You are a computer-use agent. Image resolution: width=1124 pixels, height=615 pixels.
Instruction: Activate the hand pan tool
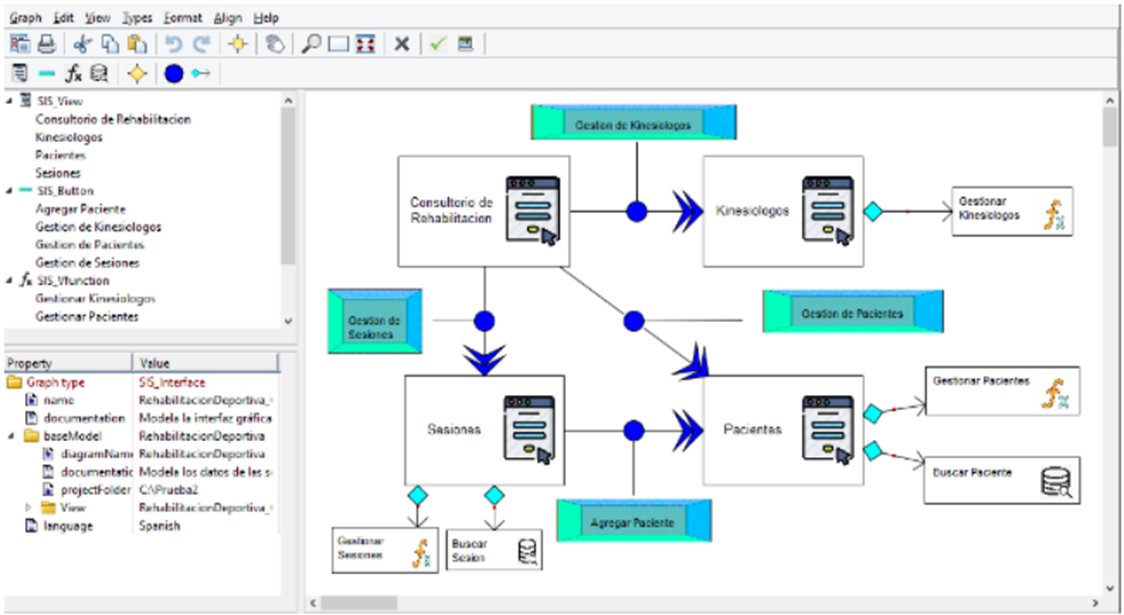pyautogui.click(x=275, y=44)
